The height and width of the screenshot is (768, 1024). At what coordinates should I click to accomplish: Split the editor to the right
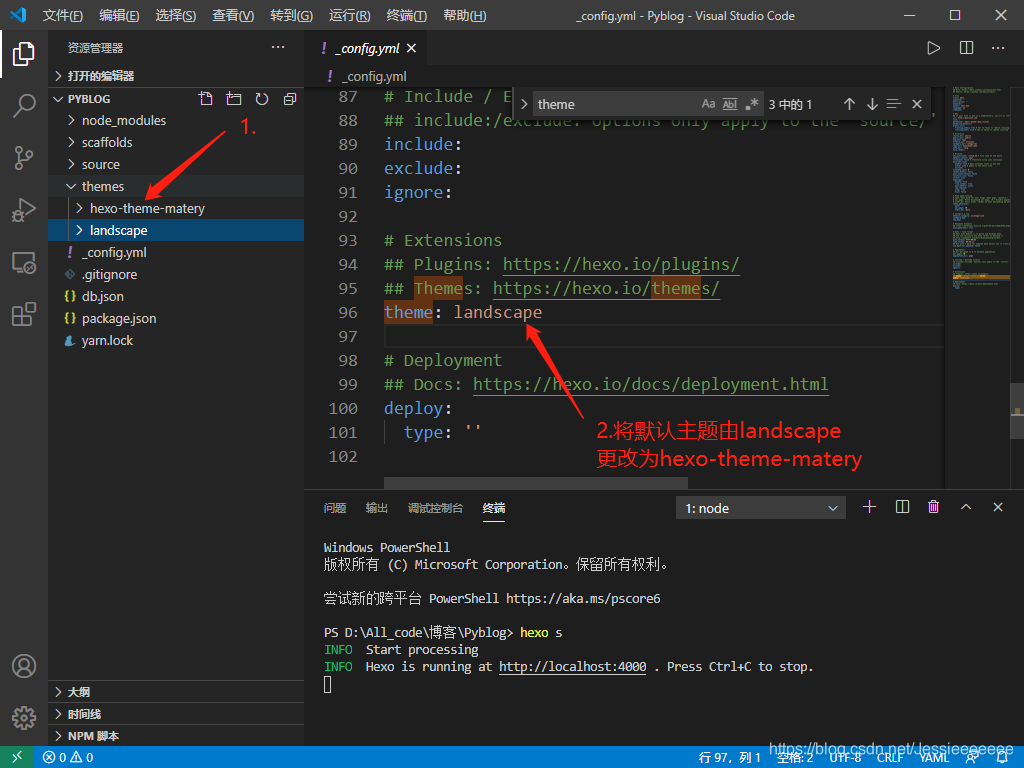tap(967, 48)
